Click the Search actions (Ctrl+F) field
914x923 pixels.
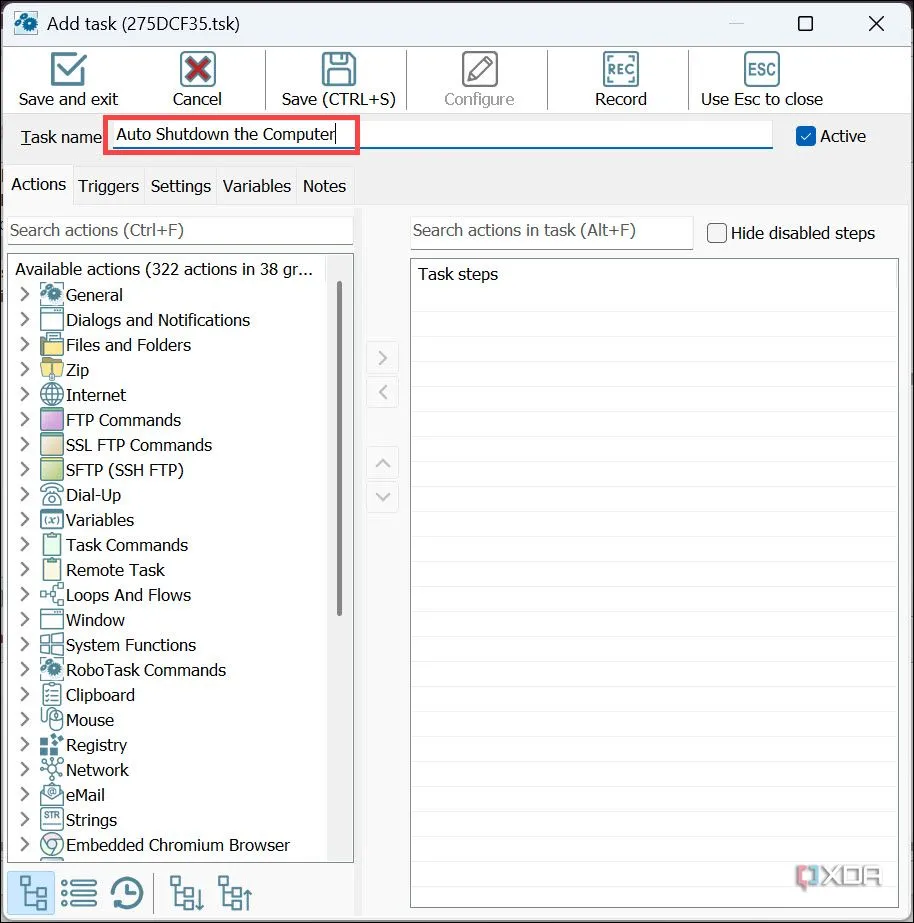(181, 230)
